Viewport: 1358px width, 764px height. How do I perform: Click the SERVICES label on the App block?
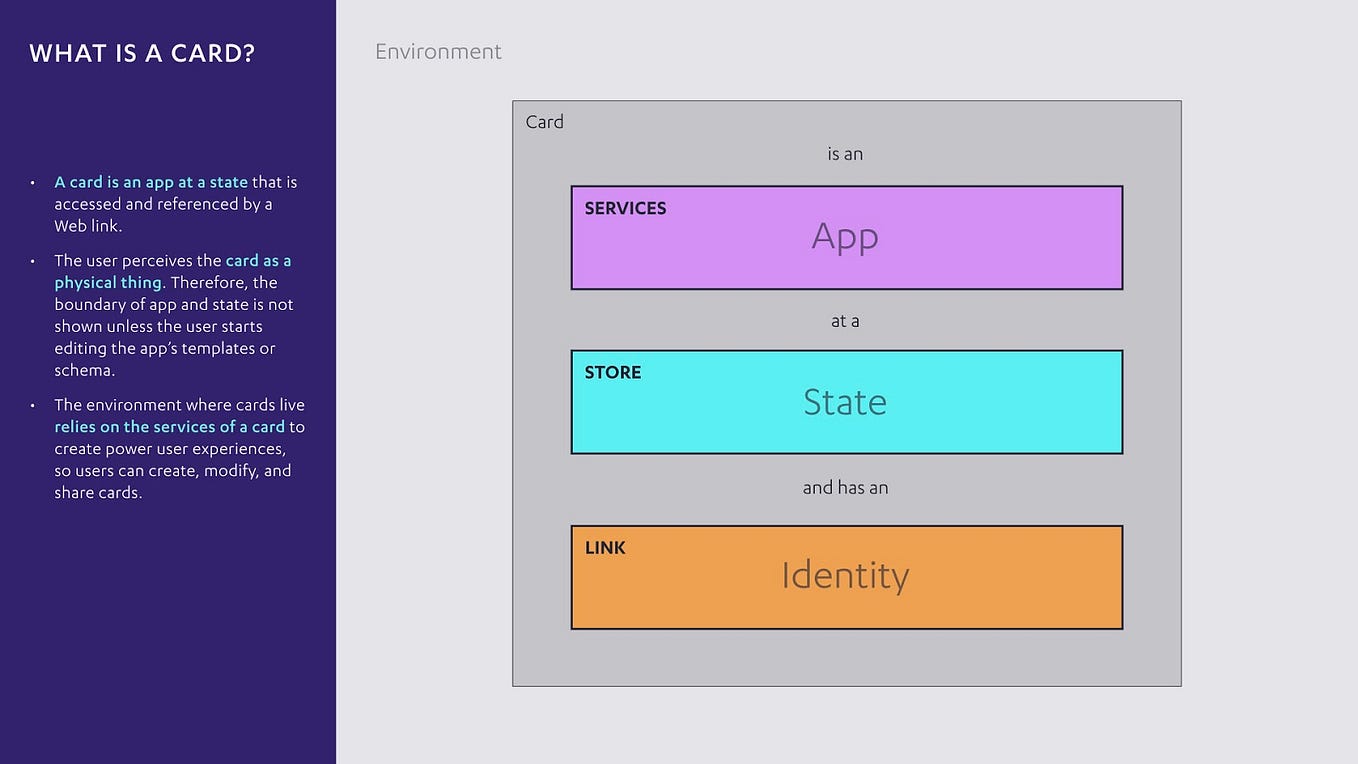(x=625, y=208)
